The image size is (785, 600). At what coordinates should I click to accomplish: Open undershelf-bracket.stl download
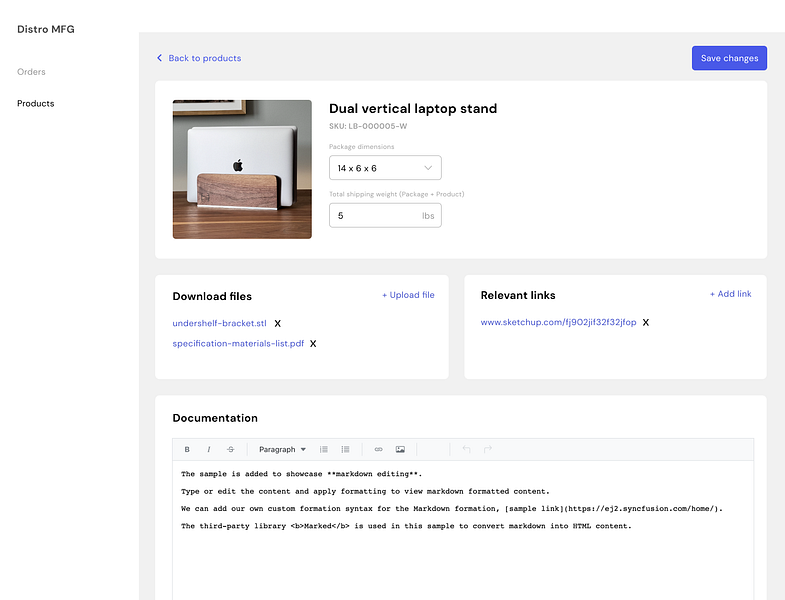219,324
